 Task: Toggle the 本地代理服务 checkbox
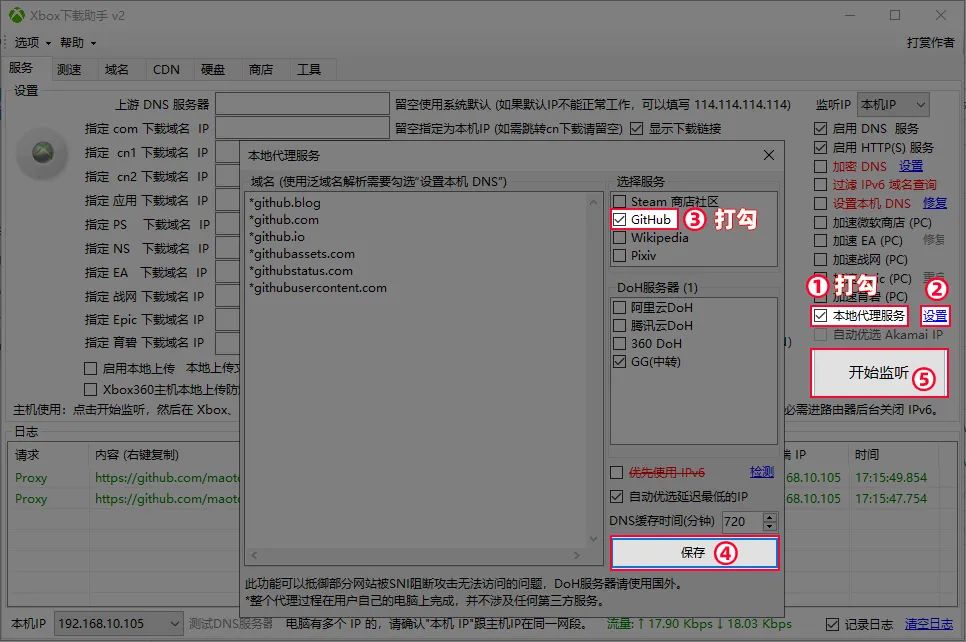coord(821,316)
